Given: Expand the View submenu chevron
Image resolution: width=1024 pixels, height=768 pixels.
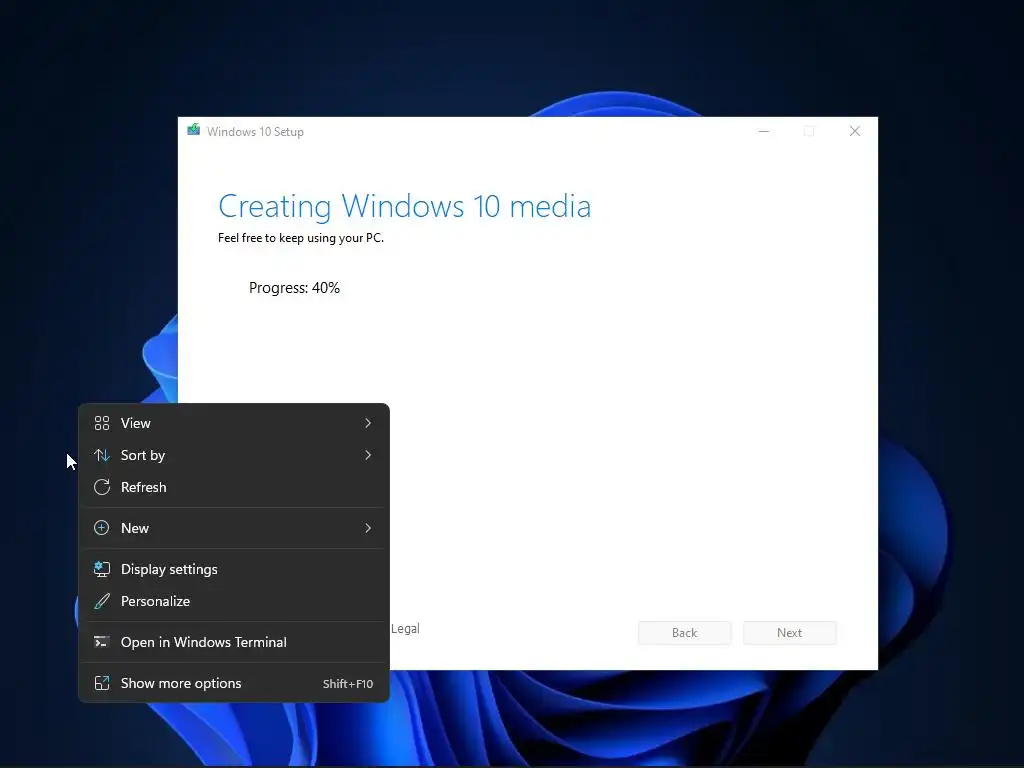Looking at the screenshot, I should tap(368, 423).
